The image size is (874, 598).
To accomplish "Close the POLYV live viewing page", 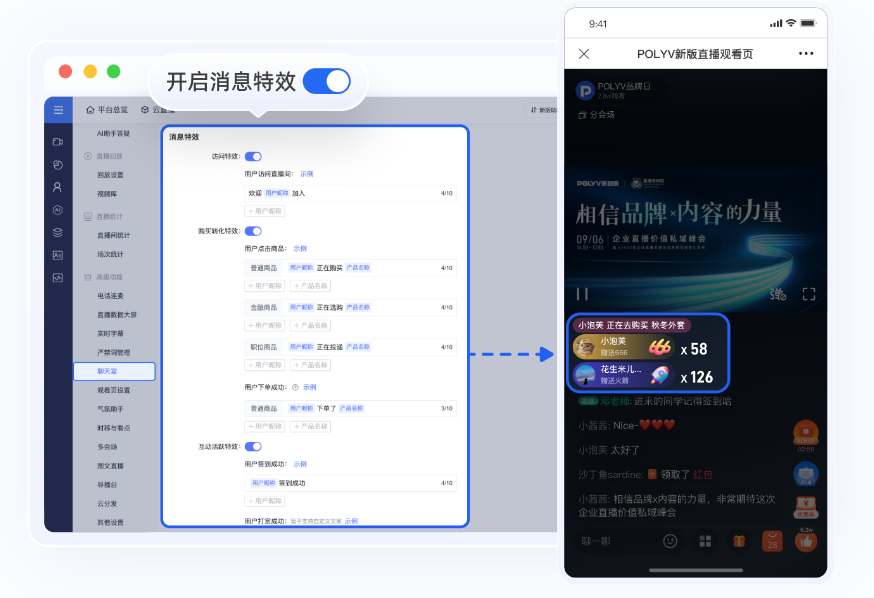I will [x=584, y=54].
